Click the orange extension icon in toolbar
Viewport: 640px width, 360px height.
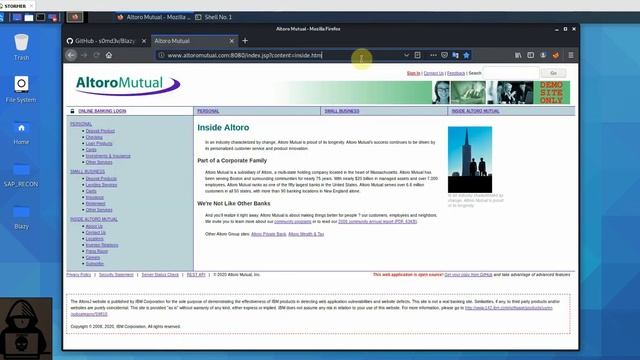(x=556, y=55)
